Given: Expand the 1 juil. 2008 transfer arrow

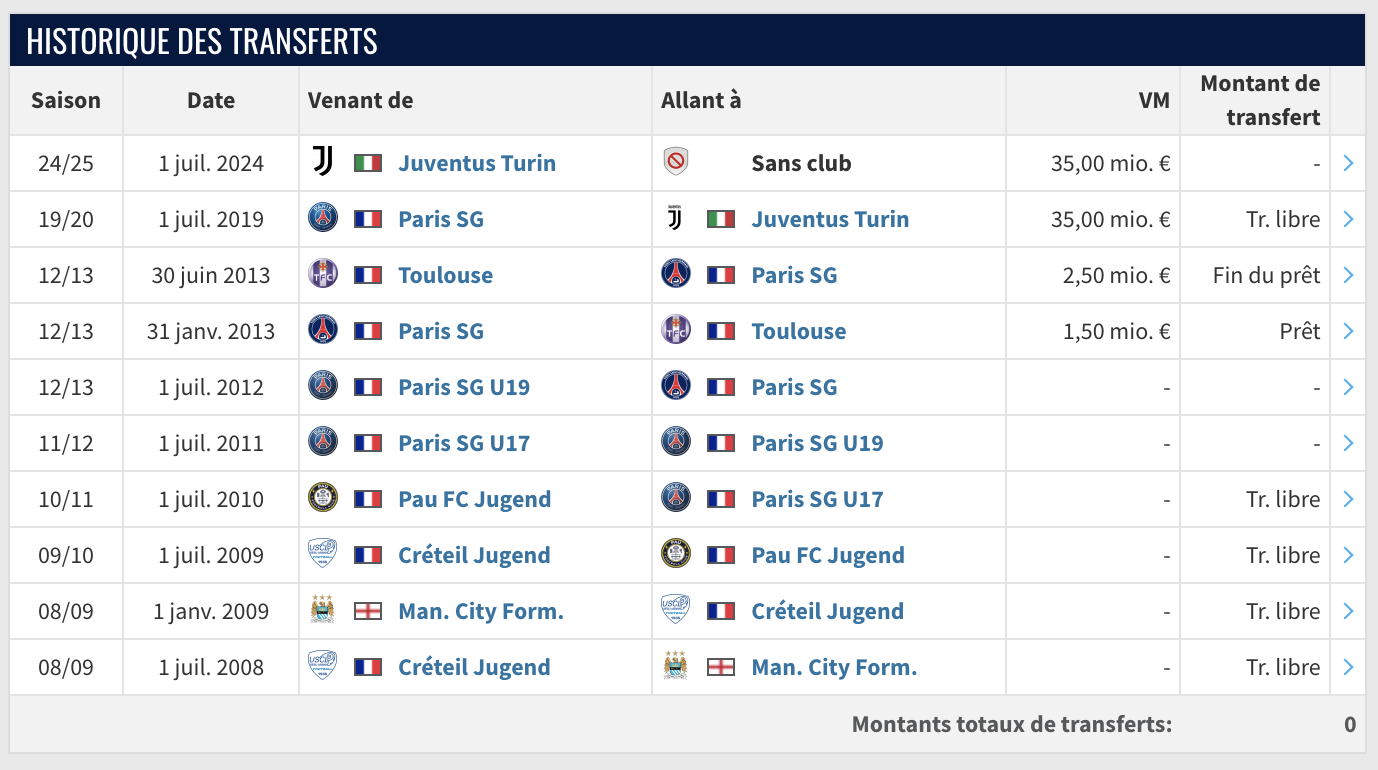Looking at the screenshot, I should pyautogui.click(x=1348, y=667).
